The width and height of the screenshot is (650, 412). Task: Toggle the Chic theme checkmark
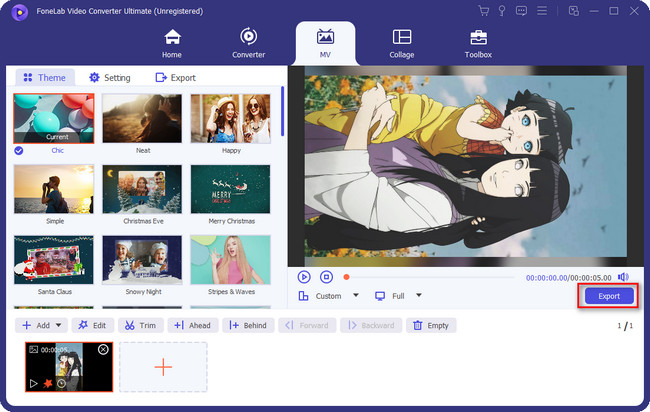coord(19,150)
